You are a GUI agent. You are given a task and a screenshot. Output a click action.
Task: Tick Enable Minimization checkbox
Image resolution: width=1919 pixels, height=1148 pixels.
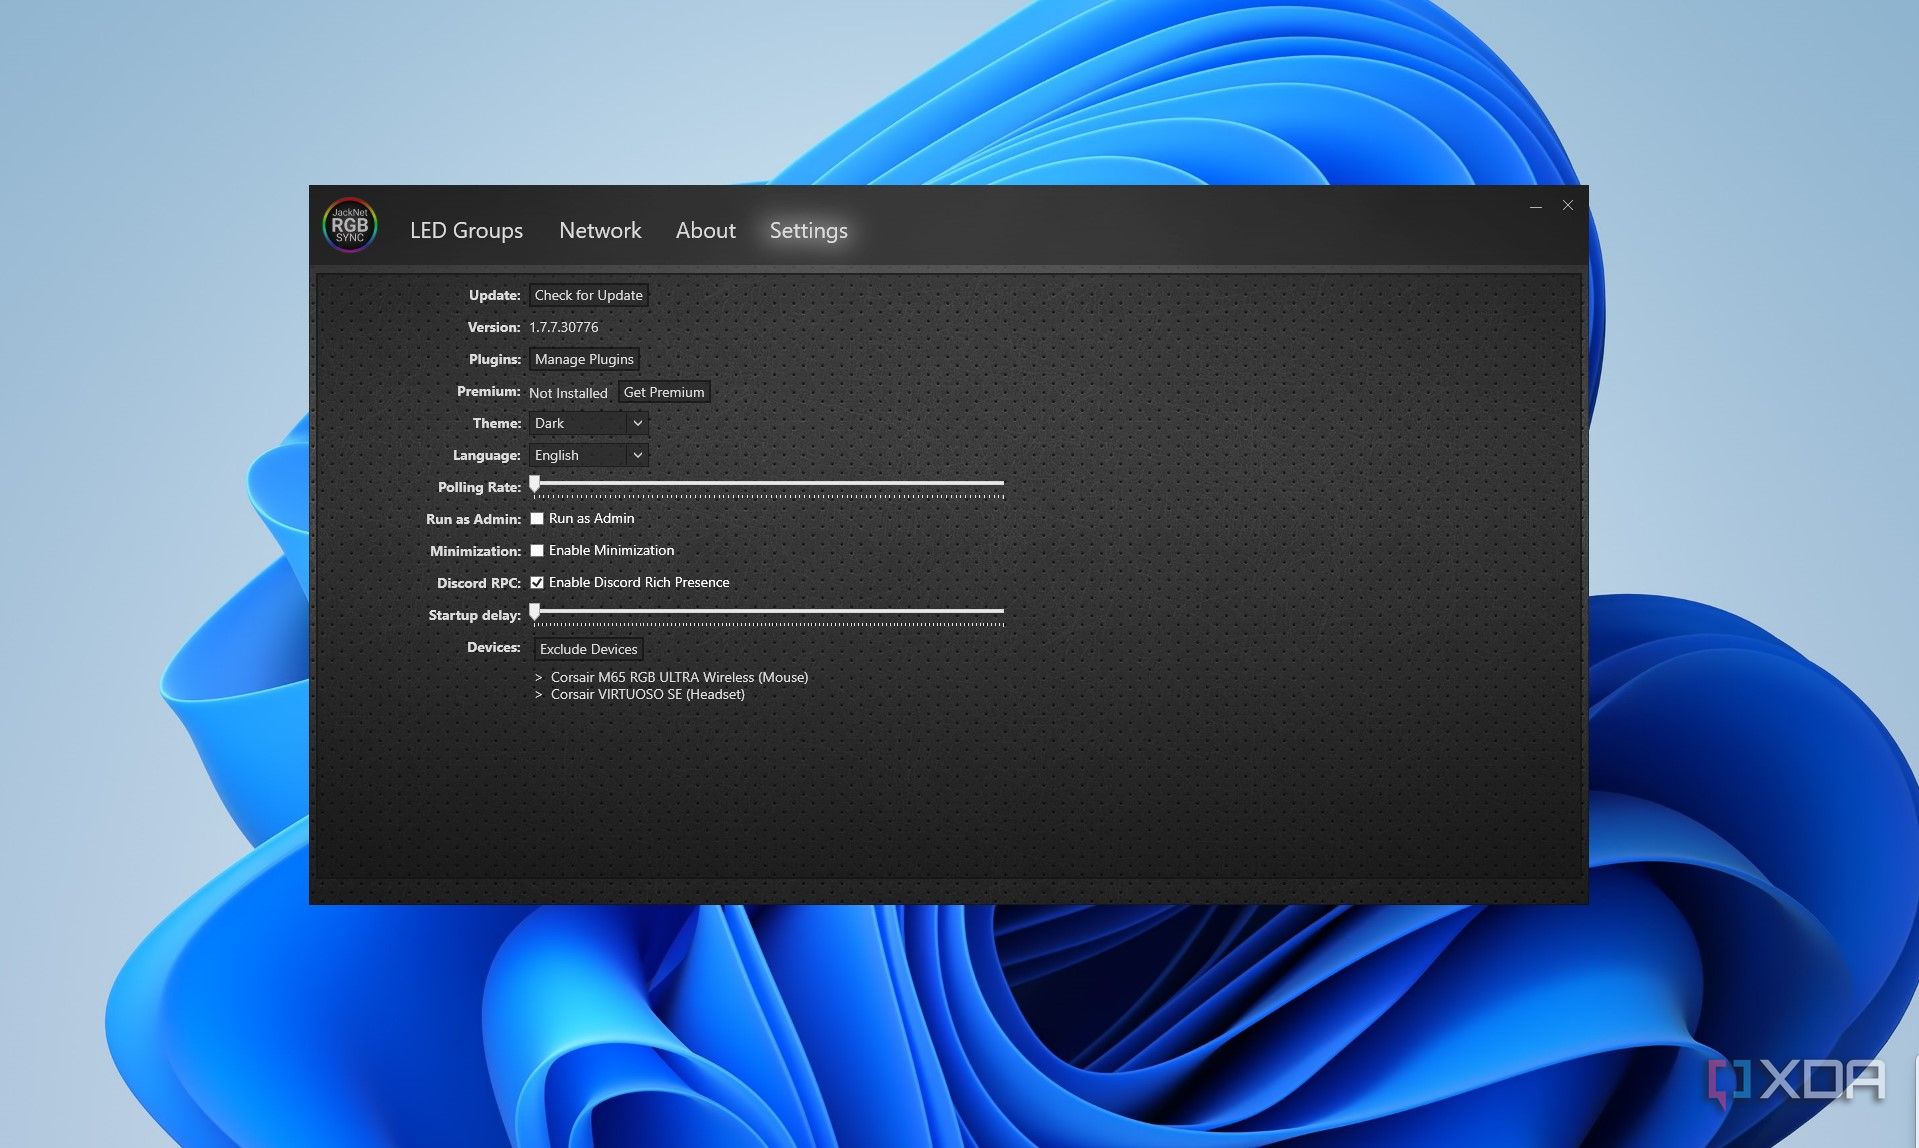[x=537, y=550]
